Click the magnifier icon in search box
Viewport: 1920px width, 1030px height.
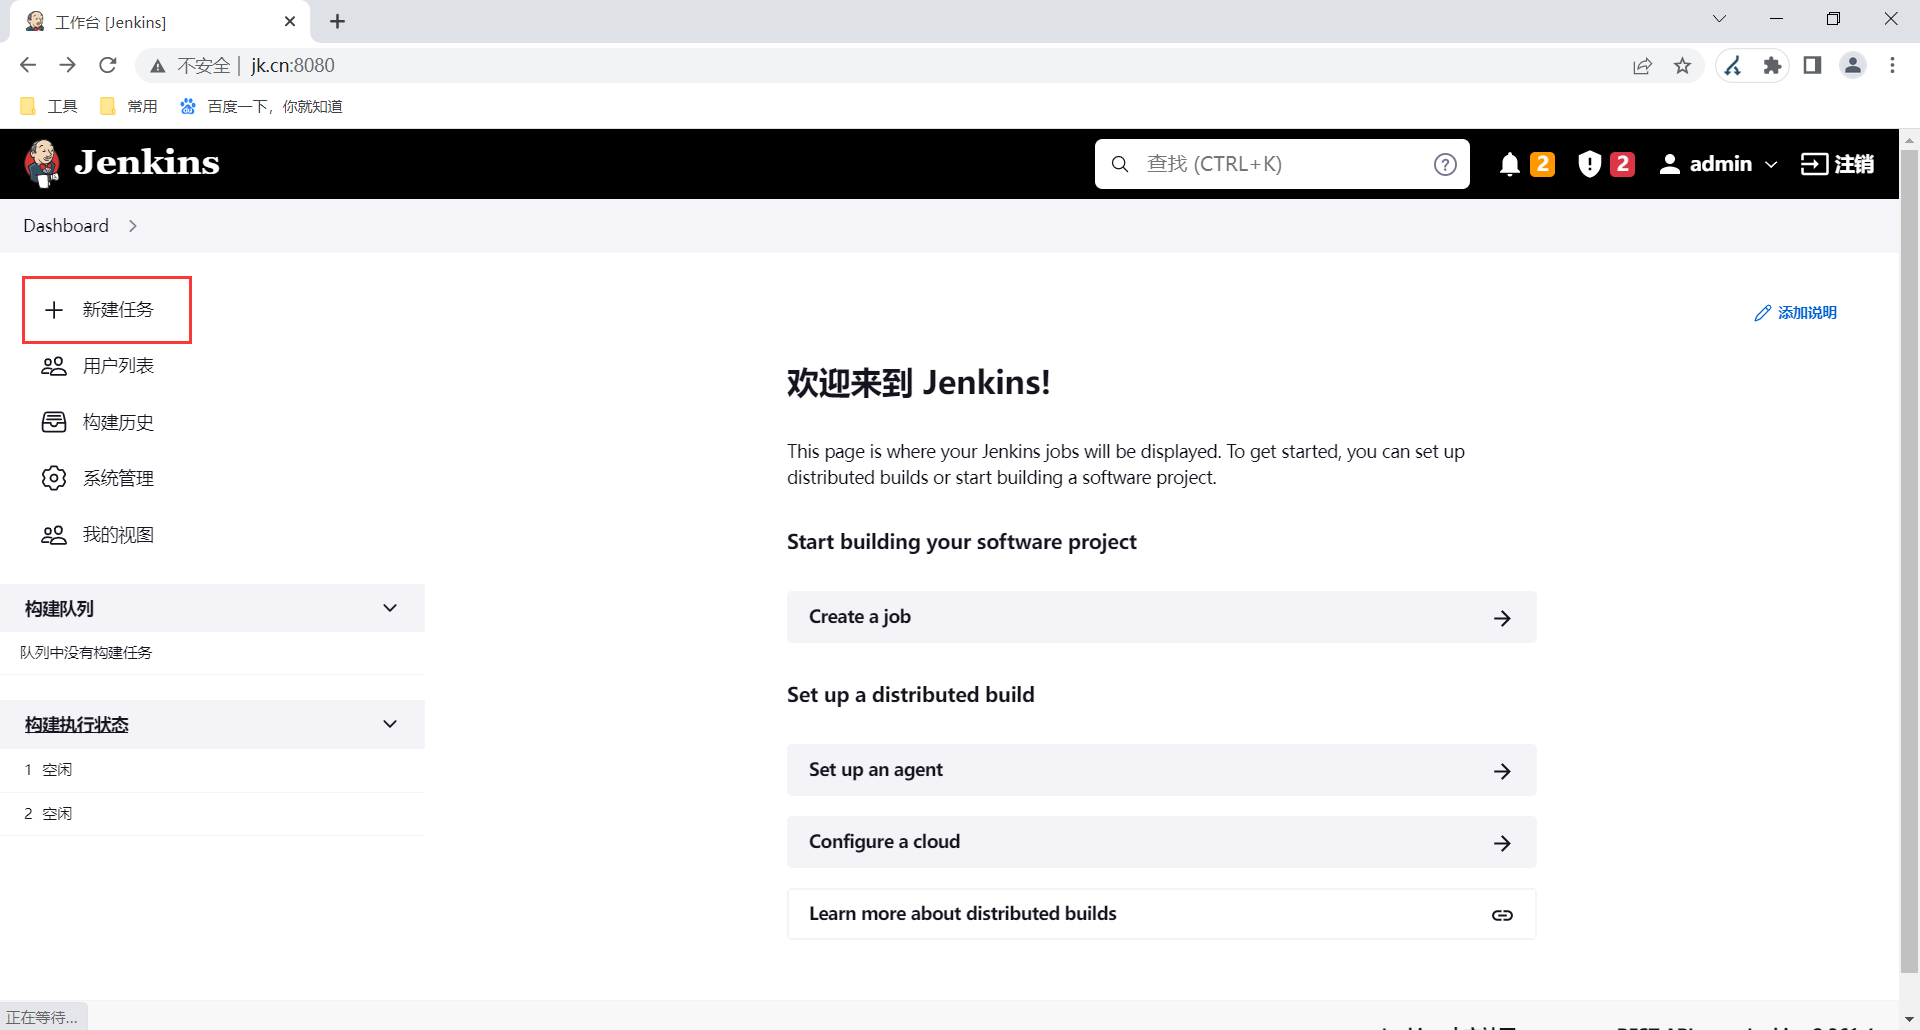click(1120, 164)
